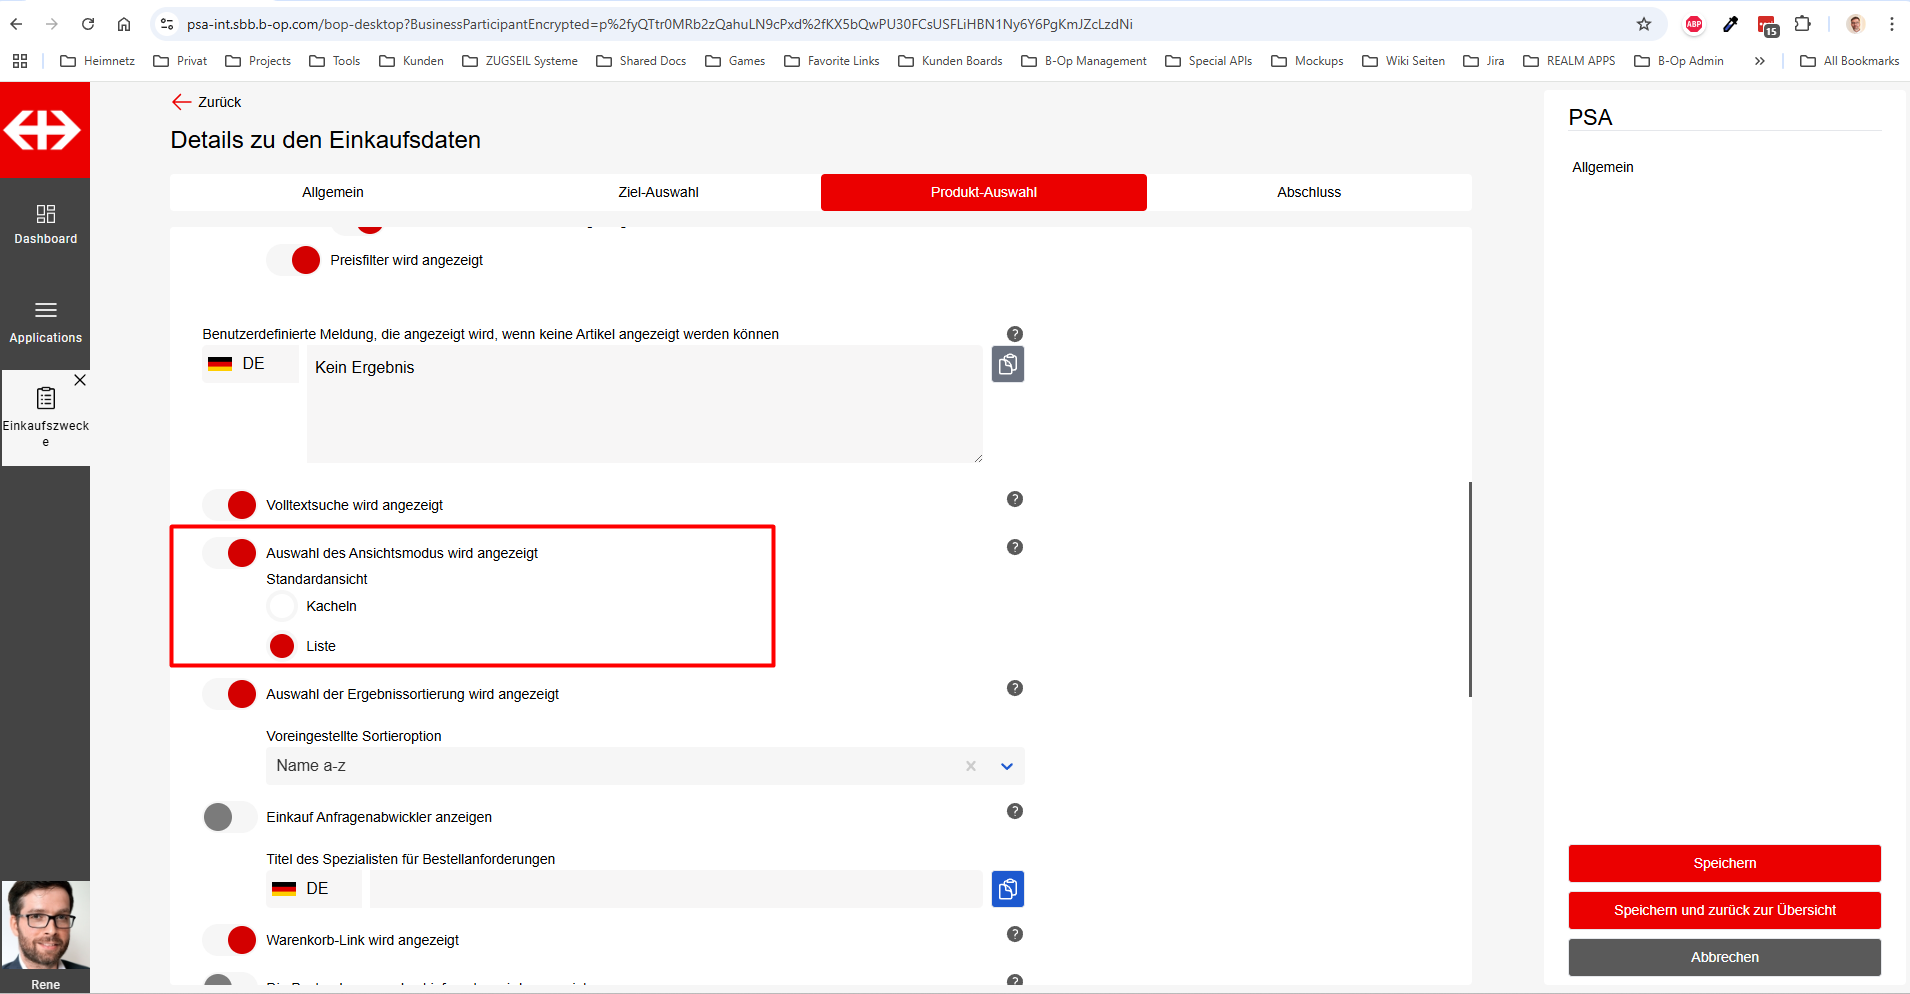Click the Abbrechen button
The height and width of the screenshot is (994, 1910).
tap(1724, 957)
